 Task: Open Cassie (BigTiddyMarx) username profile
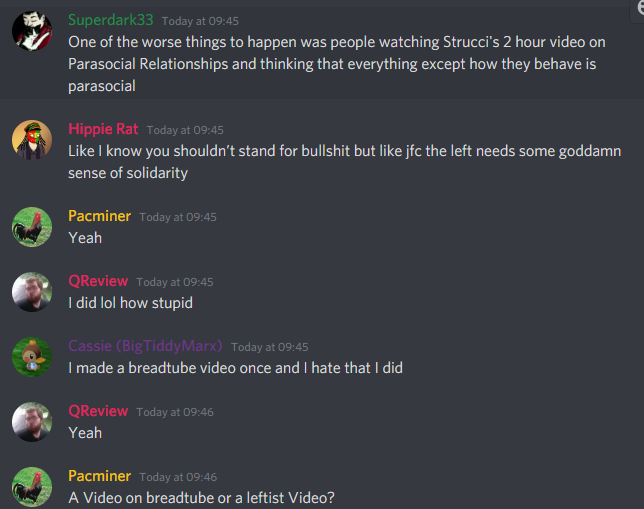(x=145, y=346)
